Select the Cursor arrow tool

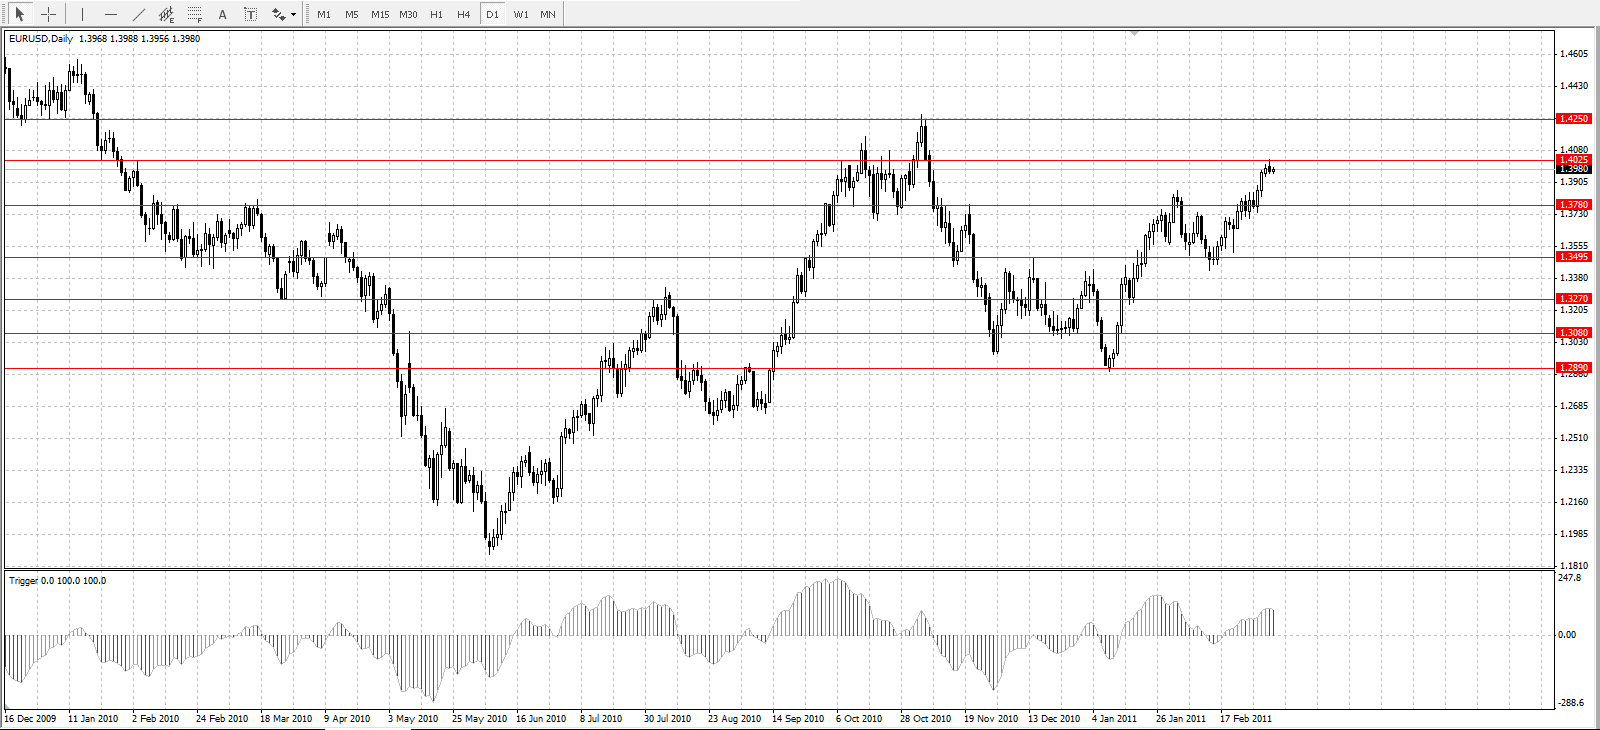click(19, 14)
